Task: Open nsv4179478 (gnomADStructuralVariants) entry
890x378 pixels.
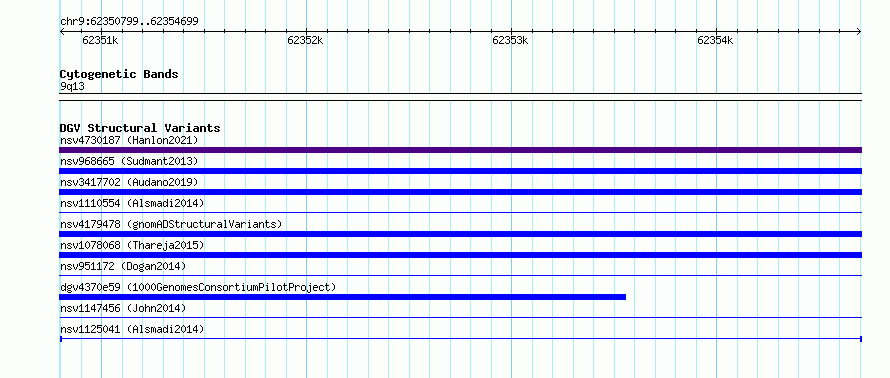Action: [171, 224]
